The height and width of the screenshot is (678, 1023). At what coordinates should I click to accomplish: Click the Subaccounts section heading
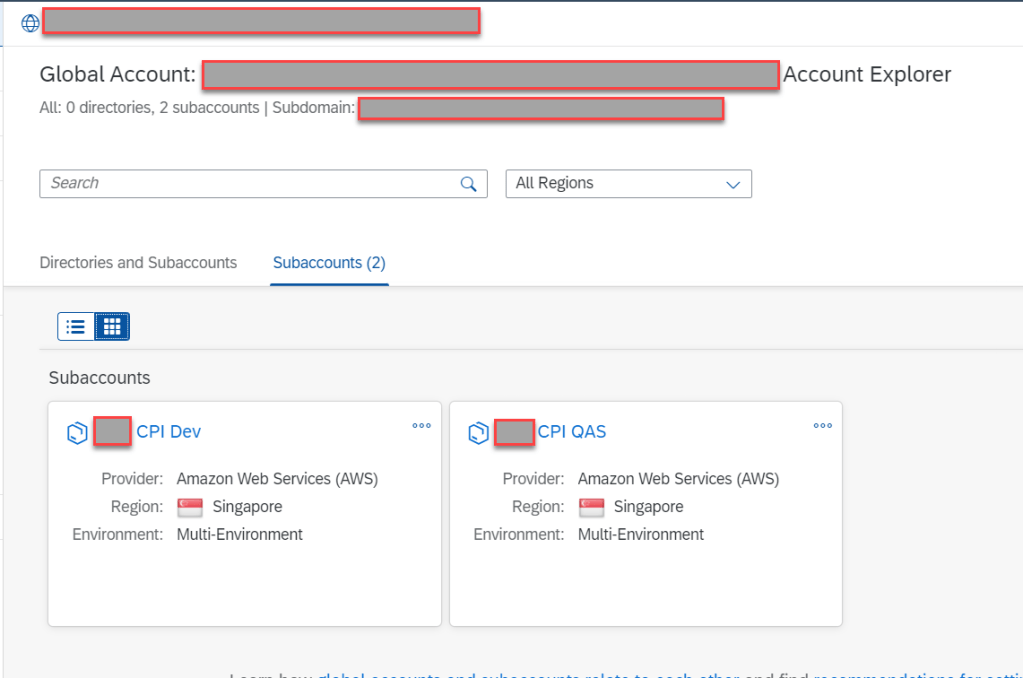99,378
